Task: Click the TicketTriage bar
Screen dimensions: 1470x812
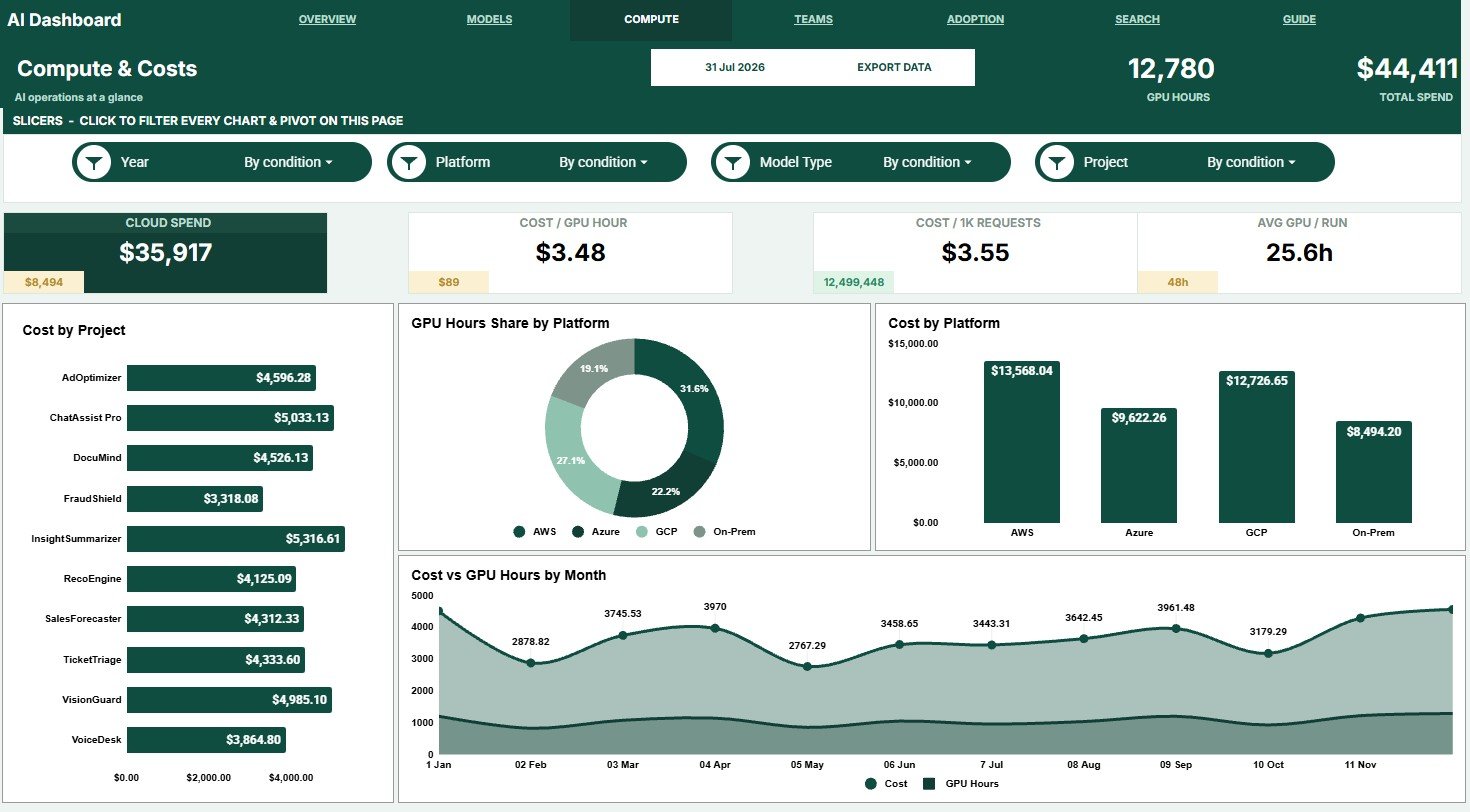Action: 216,660
